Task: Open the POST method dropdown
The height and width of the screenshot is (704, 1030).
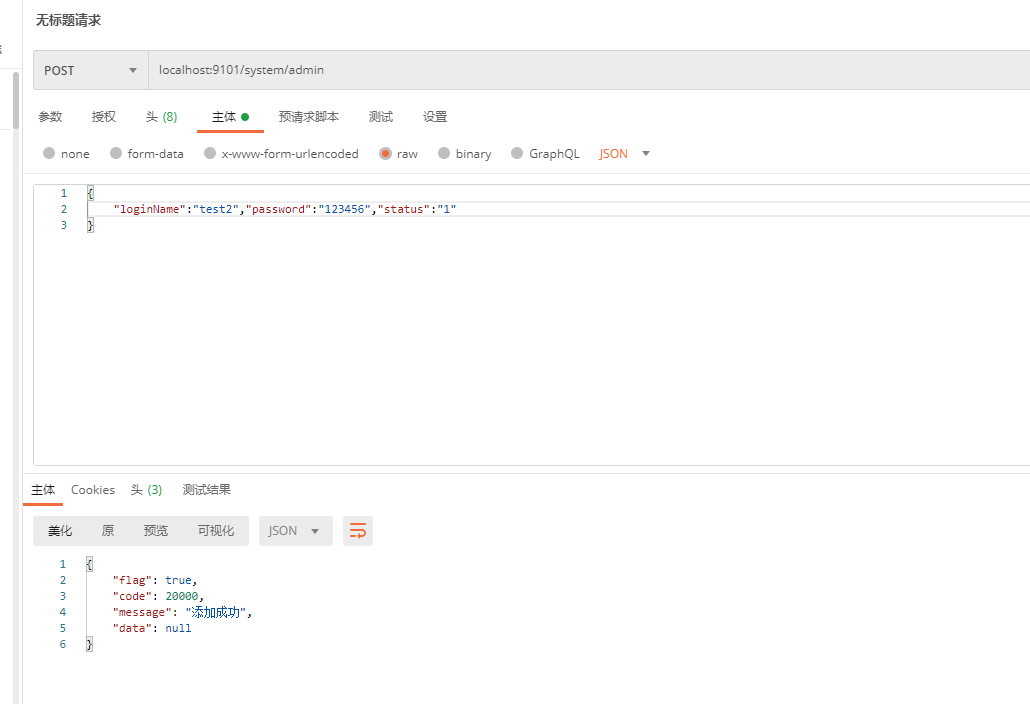Action: (90, 71)
